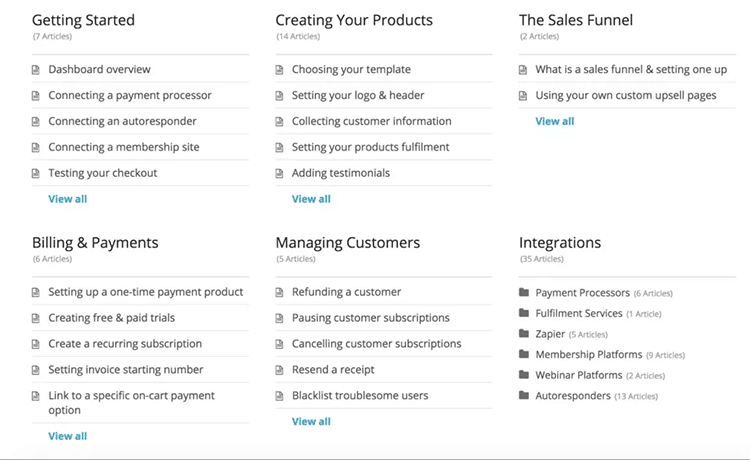Open Using your own custom upsell pages

coord(626,96)
